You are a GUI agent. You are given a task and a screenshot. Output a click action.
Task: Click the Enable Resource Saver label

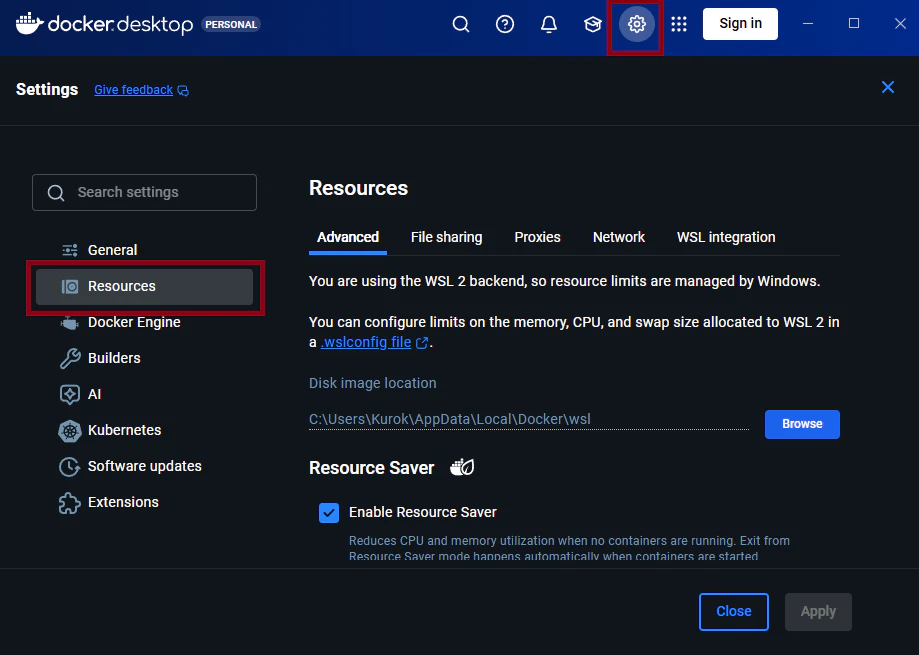[423, 513]
